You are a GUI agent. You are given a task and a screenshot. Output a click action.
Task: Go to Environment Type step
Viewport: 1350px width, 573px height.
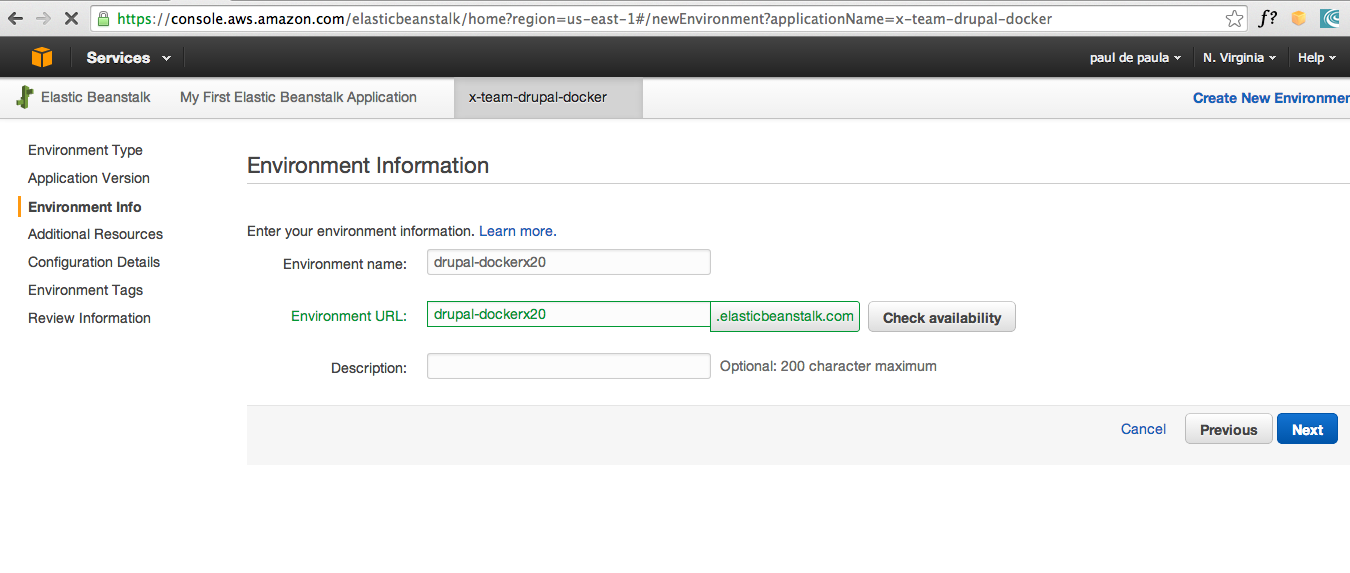pyautogui.click(x=85, y=150)
